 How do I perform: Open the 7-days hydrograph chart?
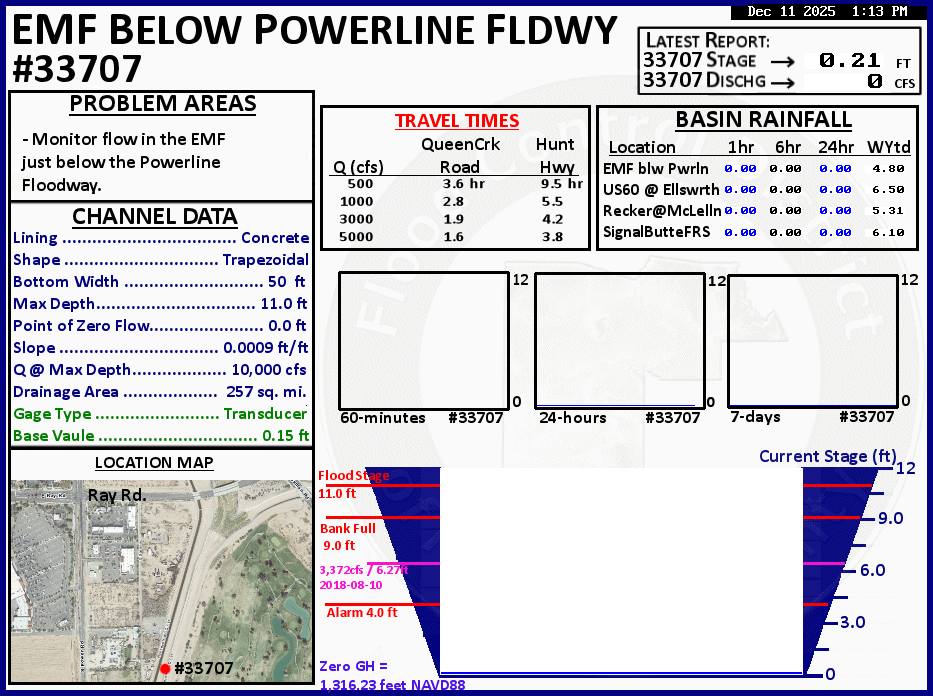(x=812, y=340)
